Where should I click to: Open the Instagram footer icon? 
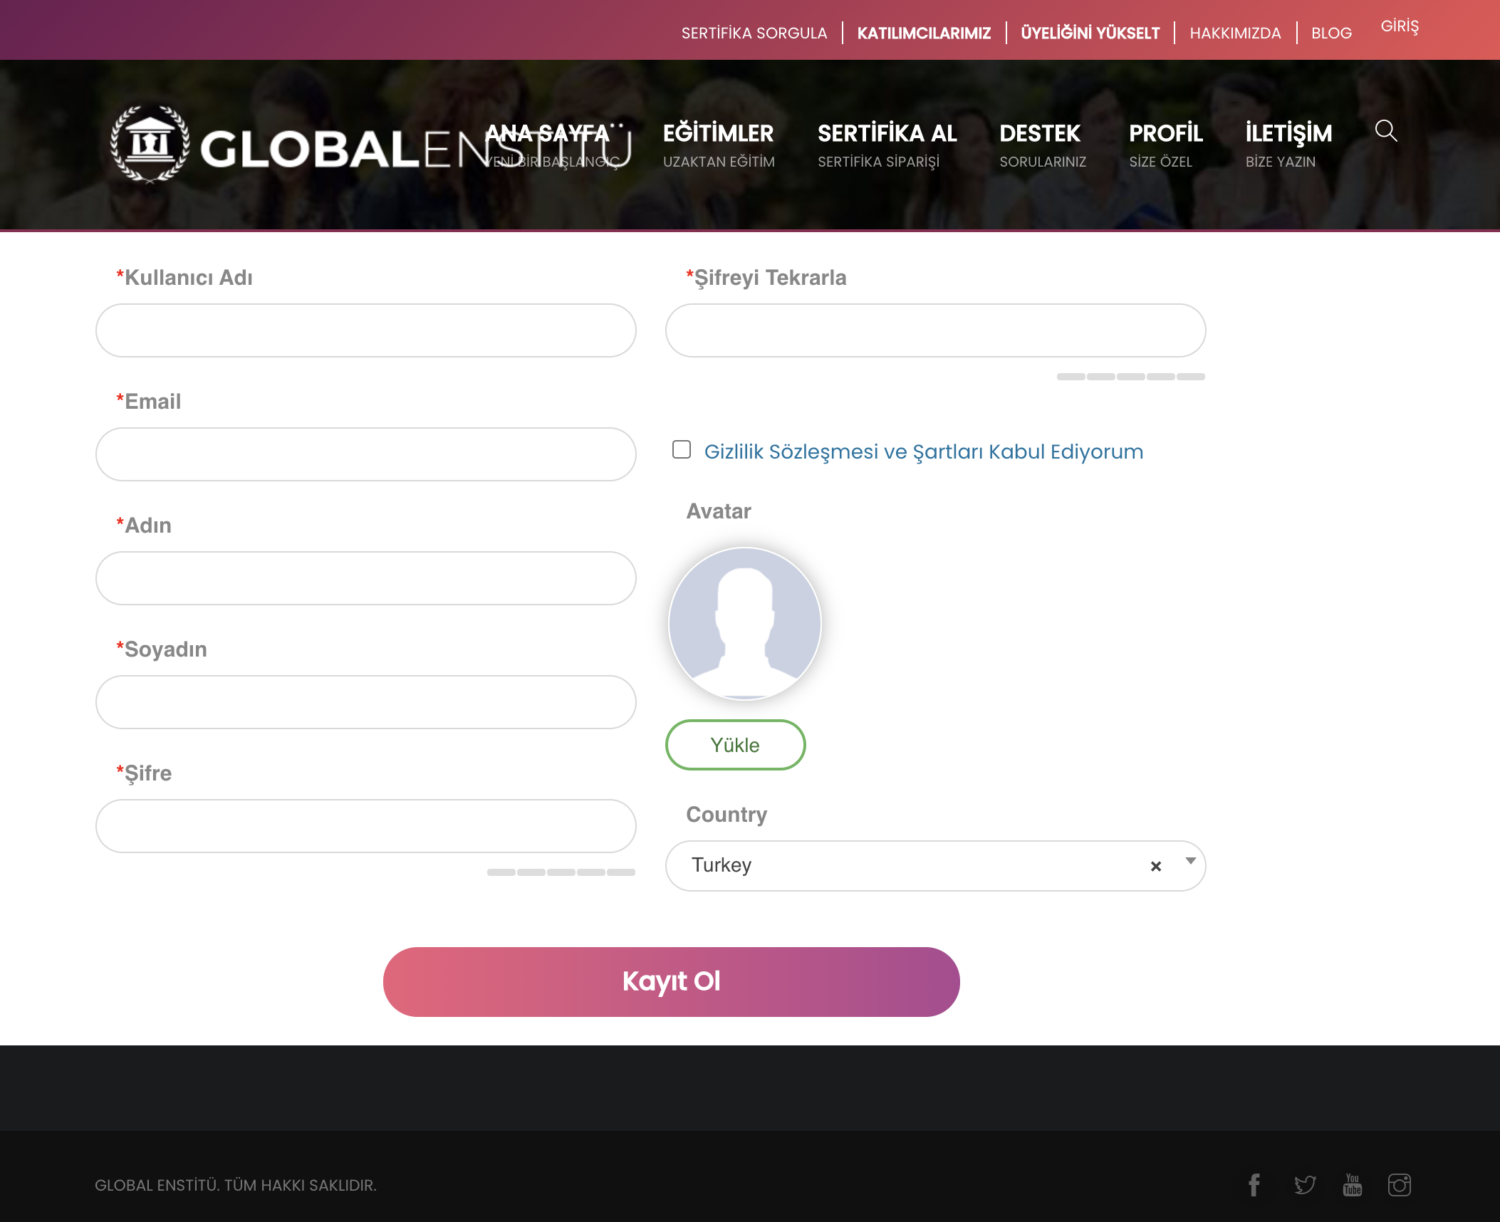pos(1399,1185)
